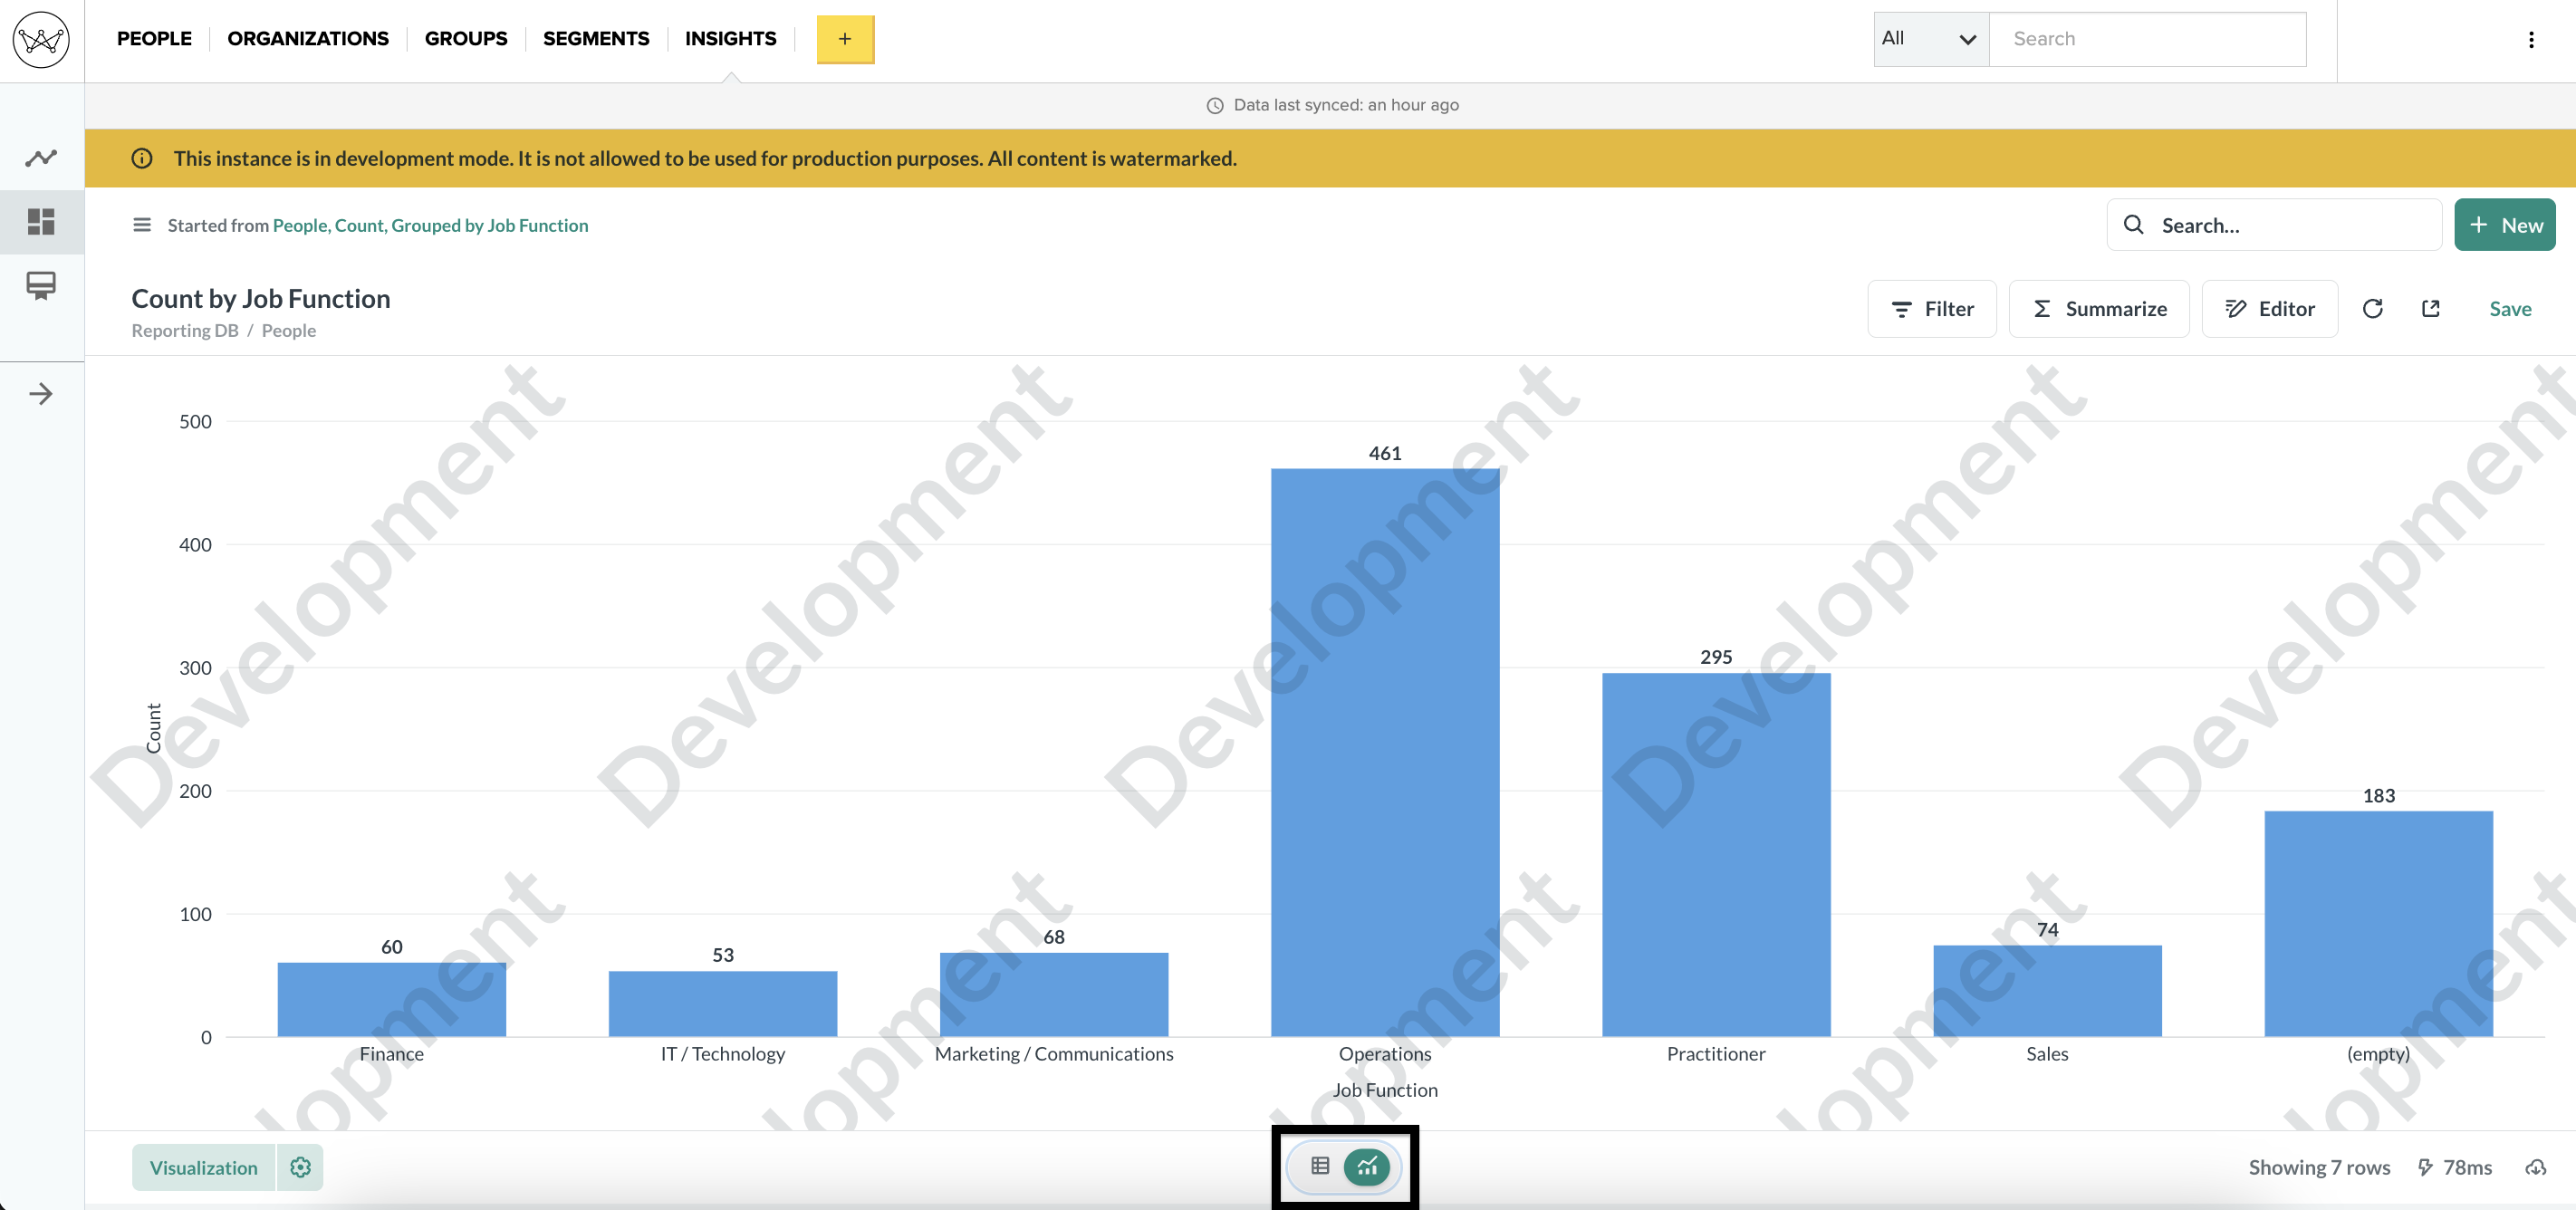Open the three-dot options menu

point(2531,40)
